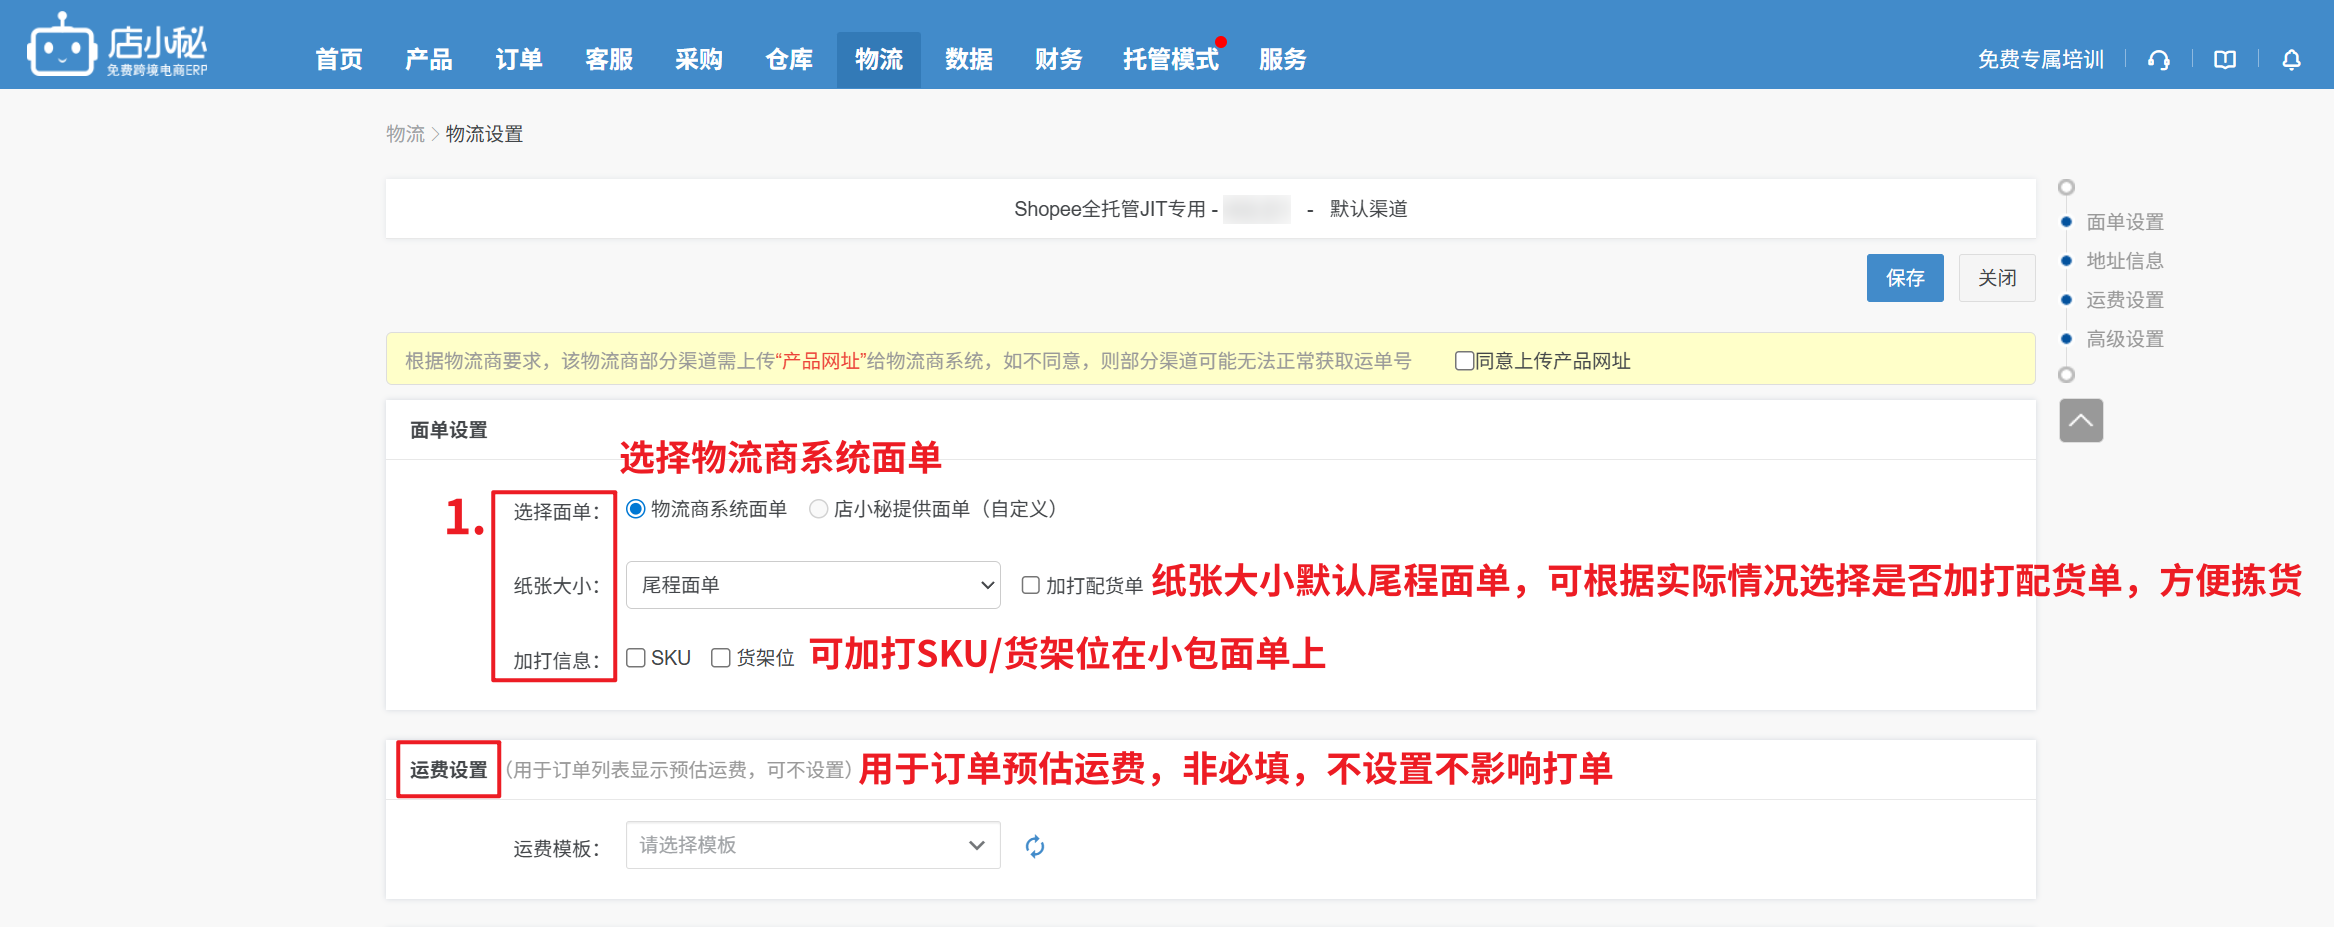2334x927 pixels.
Task: Select 店小秘提供面单 radio option
Action: [x=819, y=509]
